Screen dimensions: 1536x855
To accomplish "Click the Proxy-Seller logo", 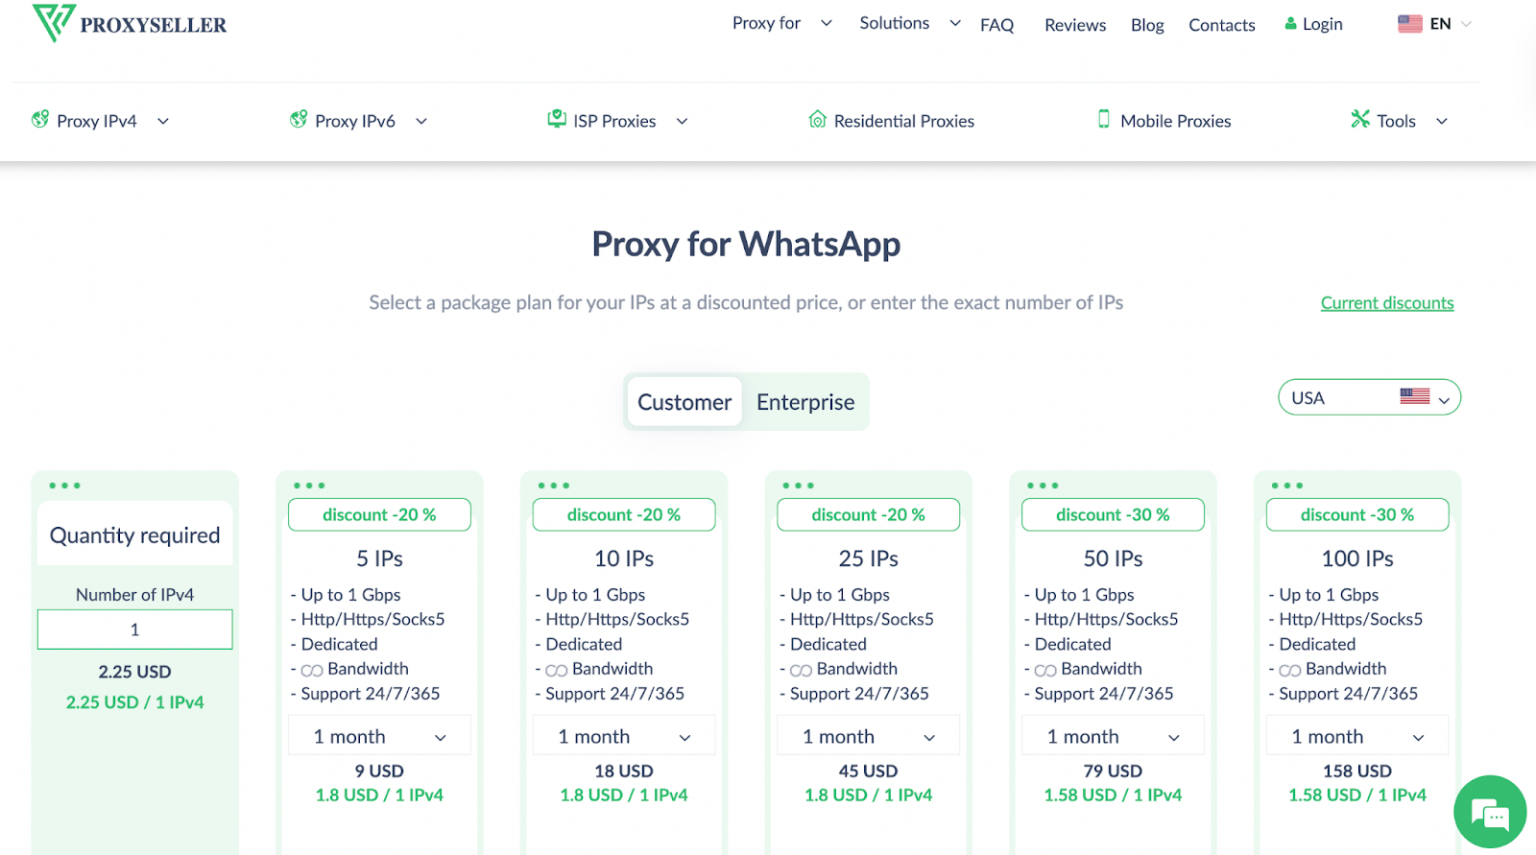I will tap(128, 22).
